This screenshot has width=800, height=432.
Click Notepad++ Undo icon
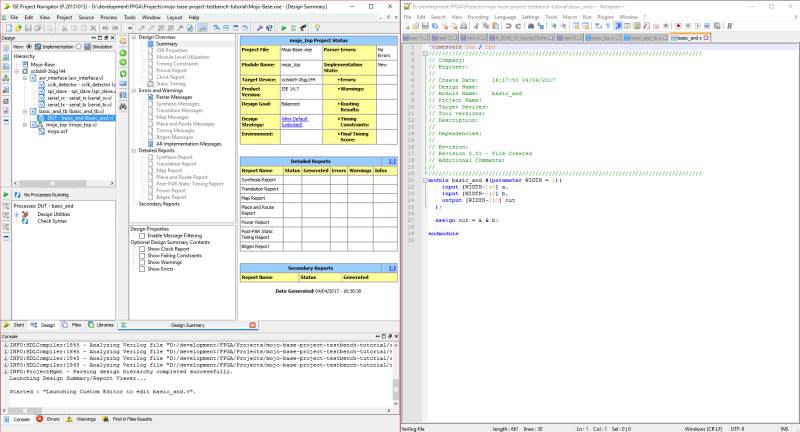[x=508, y=26]
